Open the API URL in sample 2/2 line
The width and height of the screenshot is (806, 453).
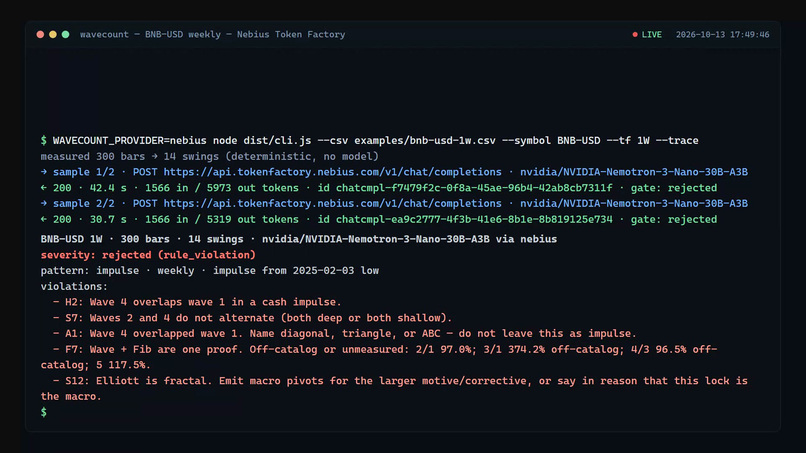point(332,204)
